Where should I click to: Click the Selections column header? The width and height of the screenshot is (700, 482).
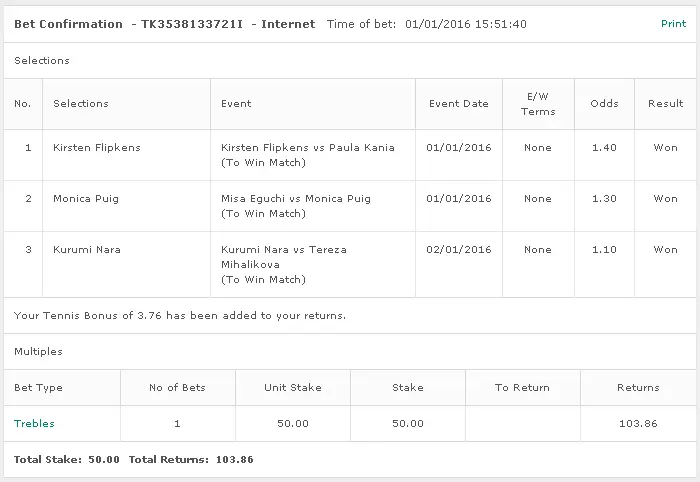point(81,103)
